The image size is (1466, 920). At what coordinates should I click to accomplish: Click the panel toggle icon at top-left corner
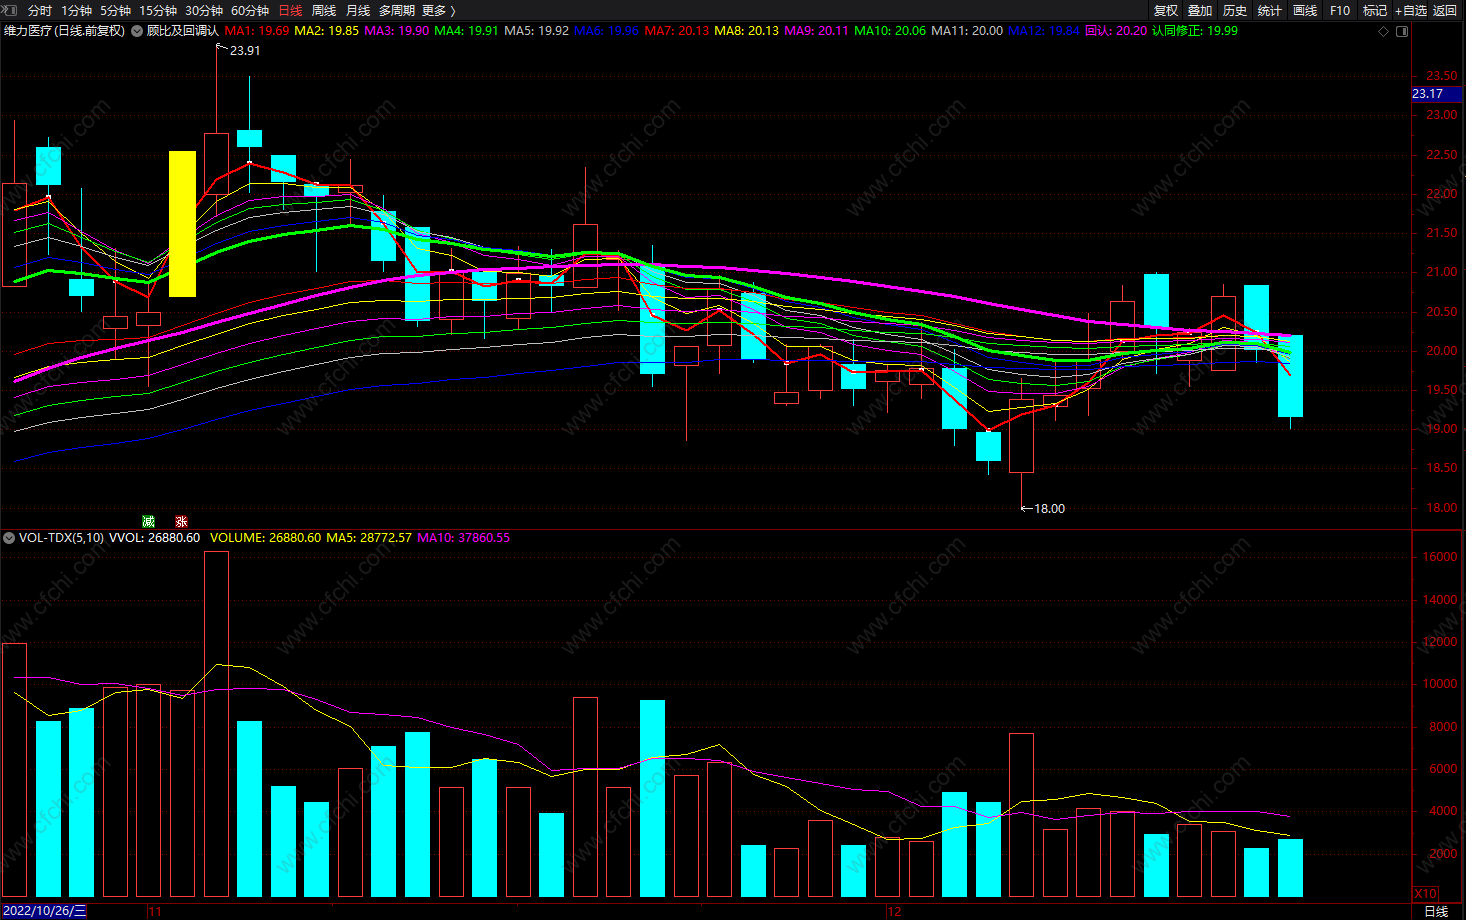point(10,10)
